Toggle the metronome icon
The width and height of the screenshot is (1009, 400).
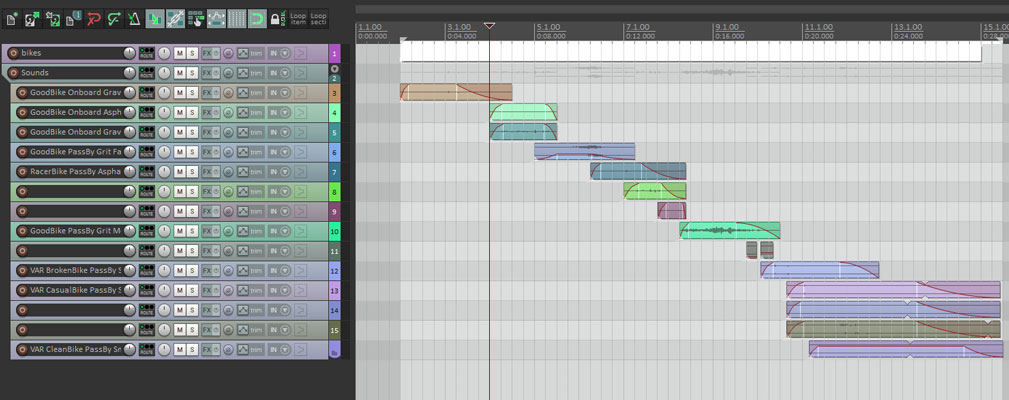coord(133,18)
